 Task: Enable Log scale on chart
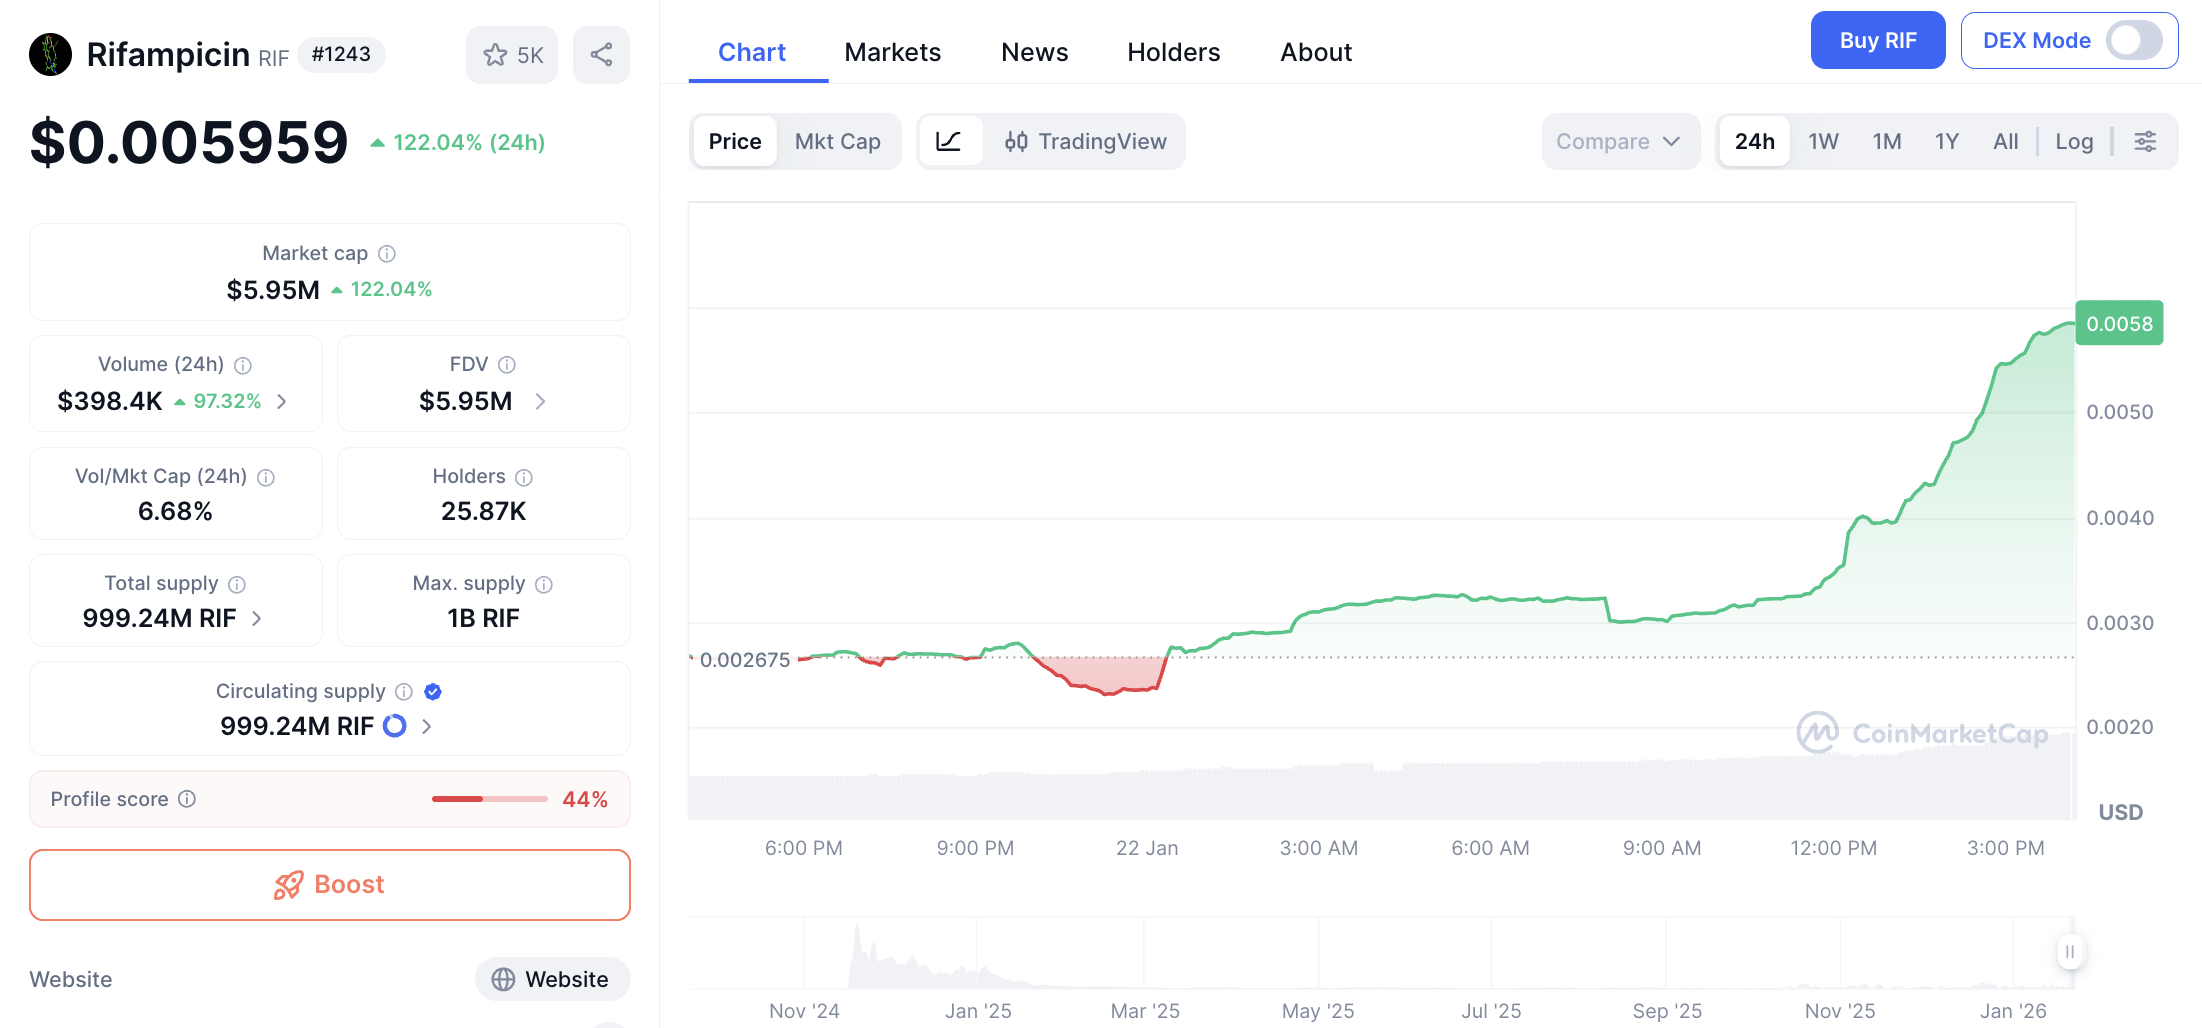(2074, 141)
